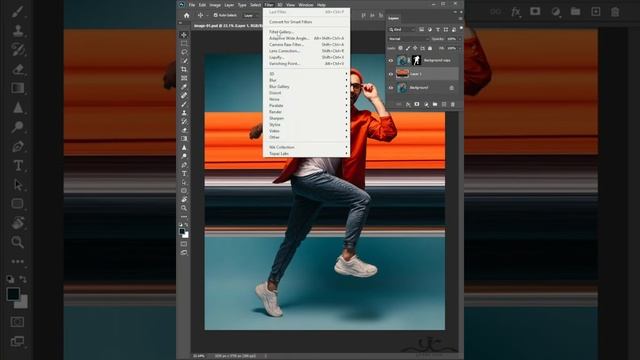Select the Pen tool in the Photoshop tools panel

(184, 164)
